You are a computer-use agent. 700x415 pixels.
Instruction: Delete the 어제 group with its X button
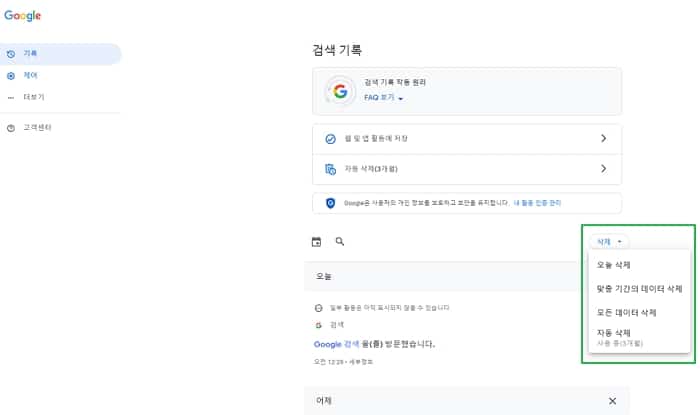(612, 401)
